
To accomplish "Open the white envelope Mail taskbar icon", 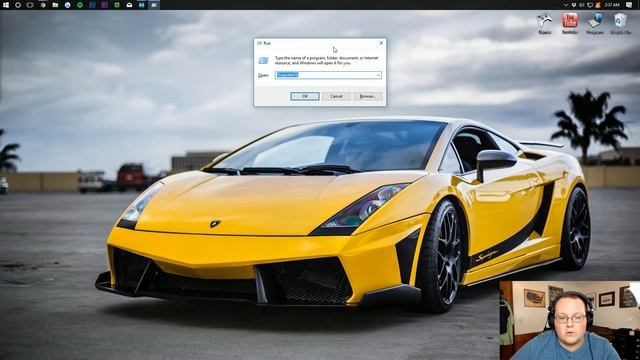I will click(129, 5).
